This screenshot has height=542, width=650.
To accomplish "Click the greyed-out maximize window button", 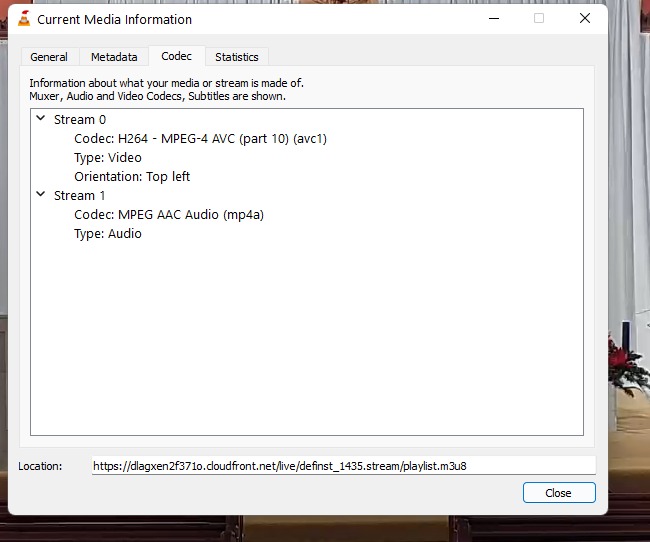I will [x=539, y=19].
